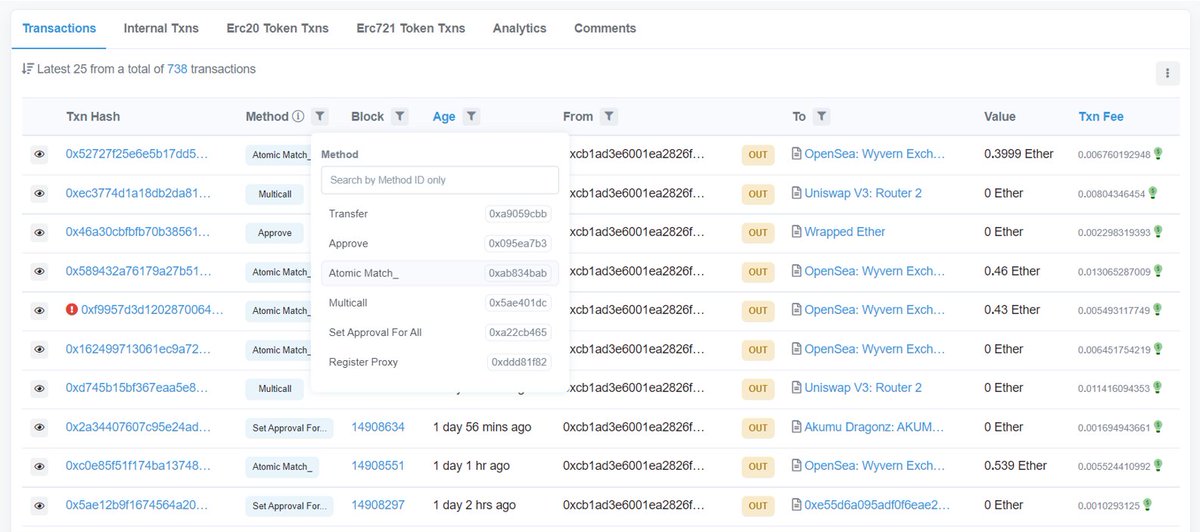The width and height of the screenshot is (1200, 532).
Task: Toggle eye preview for 0xec3774d1a18db2da81 row
Action: [x=39, y=194]
